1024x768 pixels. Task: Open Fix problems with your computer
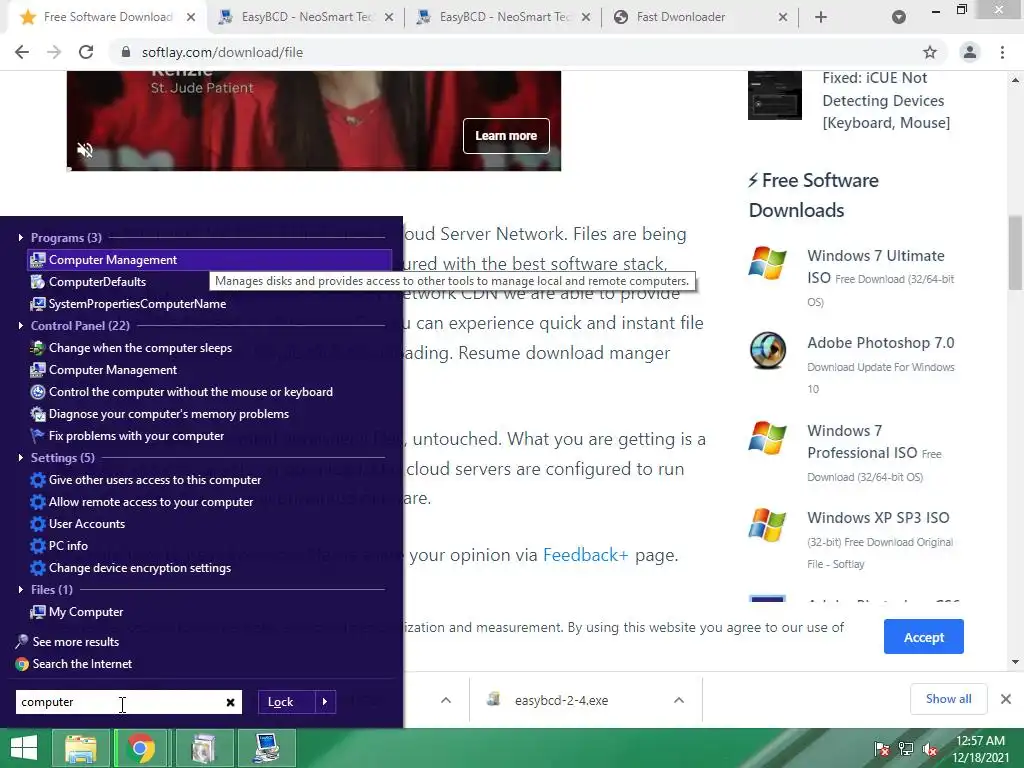(136, 436)
